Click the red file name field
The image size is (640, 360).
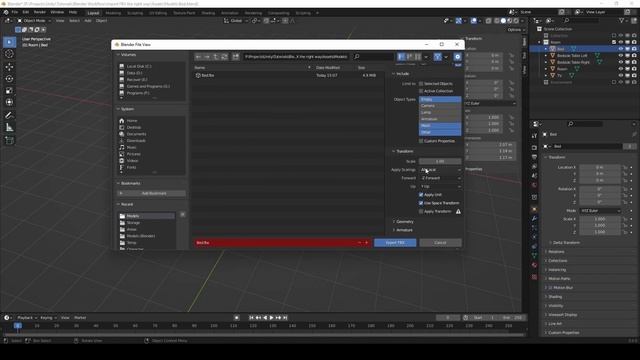[282, 242]
